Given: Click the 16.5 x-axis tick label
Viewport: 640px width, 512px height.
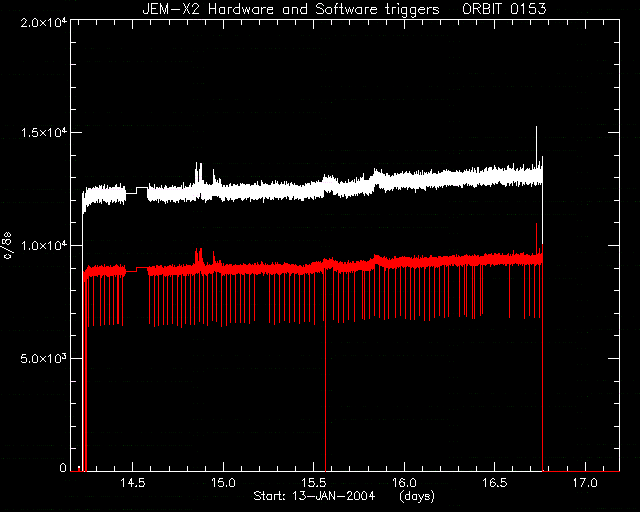Looking at the screenshot, I should [x=494, y=483].
